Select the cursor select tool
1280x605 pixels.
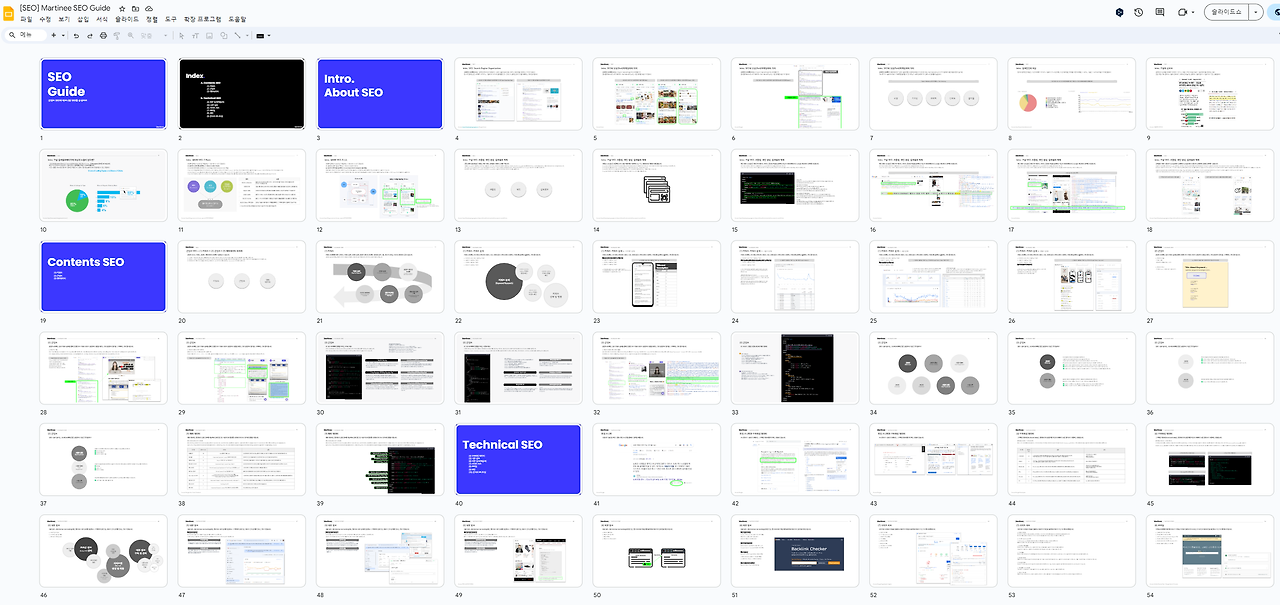(x=181, y=35)
